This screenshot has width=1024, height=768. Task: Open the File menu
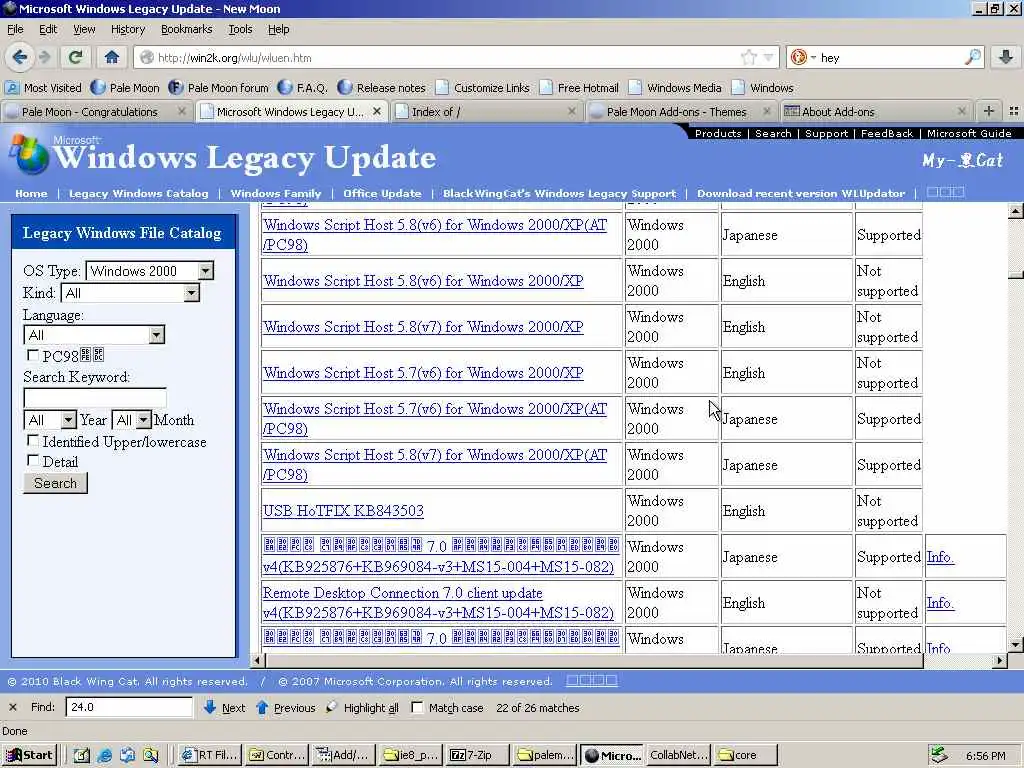pyautogui.click(x=15, y=29)
